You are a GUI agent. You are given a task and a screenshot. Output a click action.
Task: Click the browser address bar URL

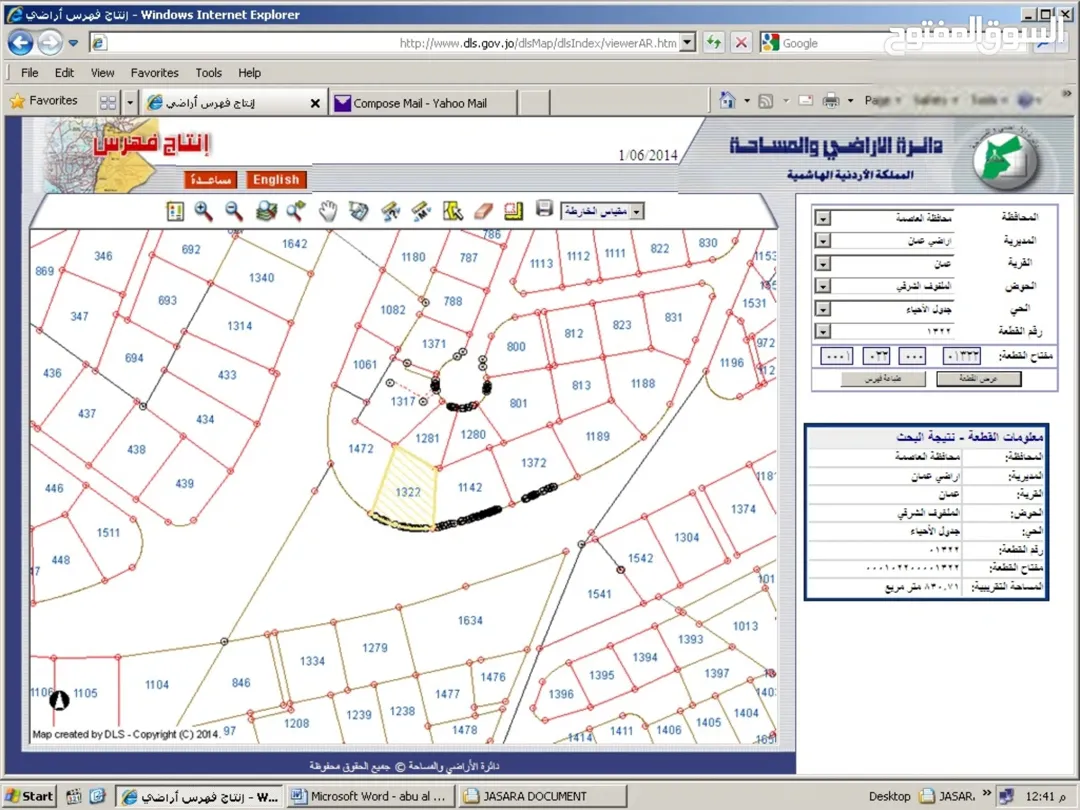[537, 43]
